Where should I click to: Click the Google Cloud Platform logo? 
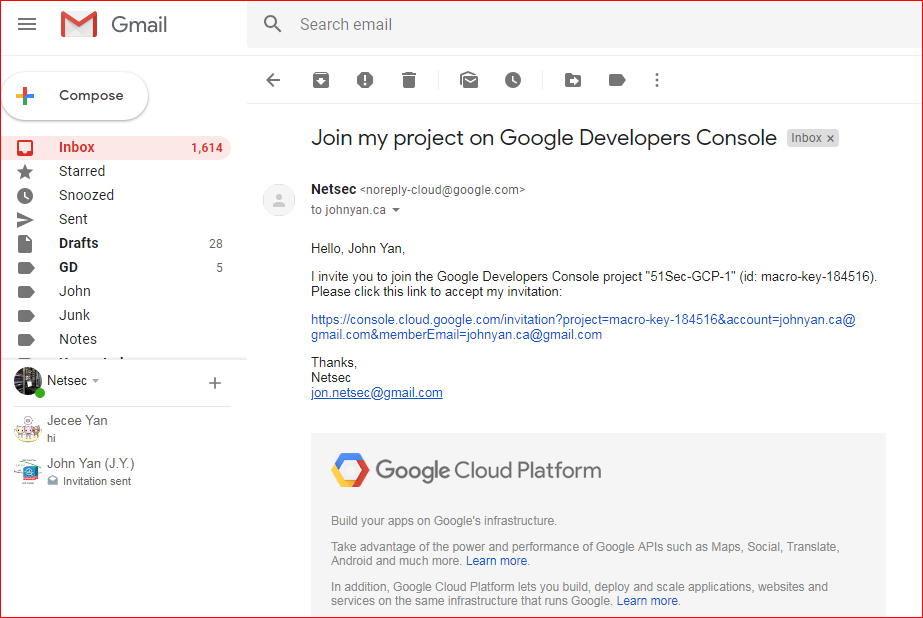click(466, 470)
